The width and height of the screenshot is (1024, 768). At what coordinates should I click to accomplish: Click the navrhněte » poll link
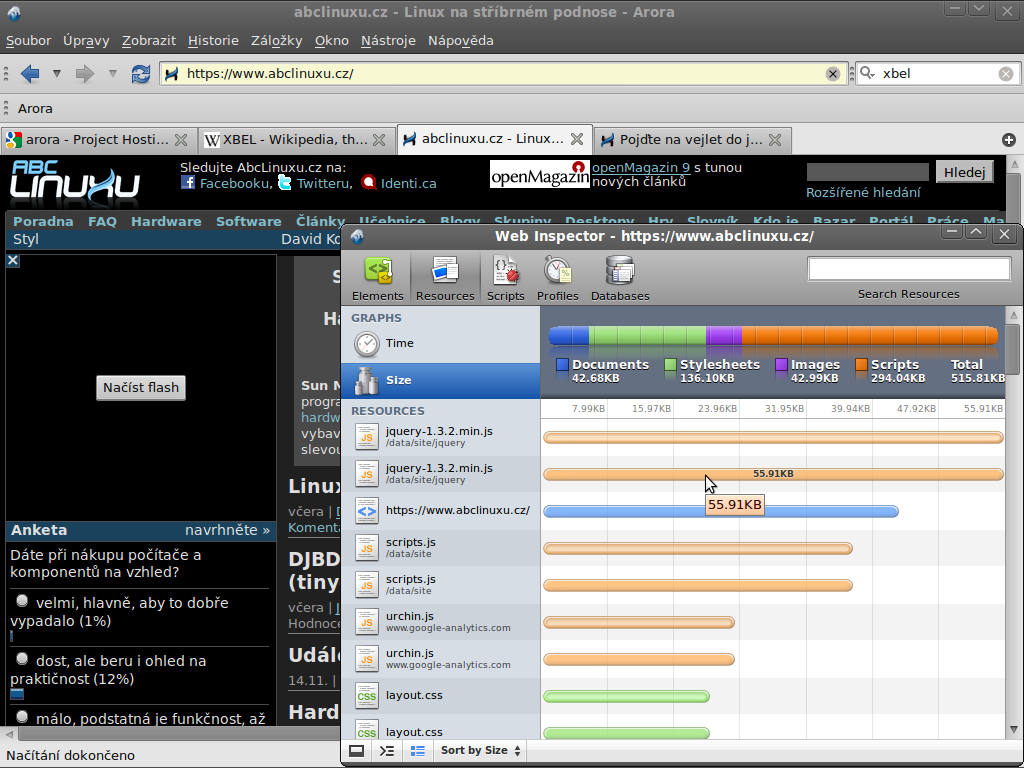227,530
